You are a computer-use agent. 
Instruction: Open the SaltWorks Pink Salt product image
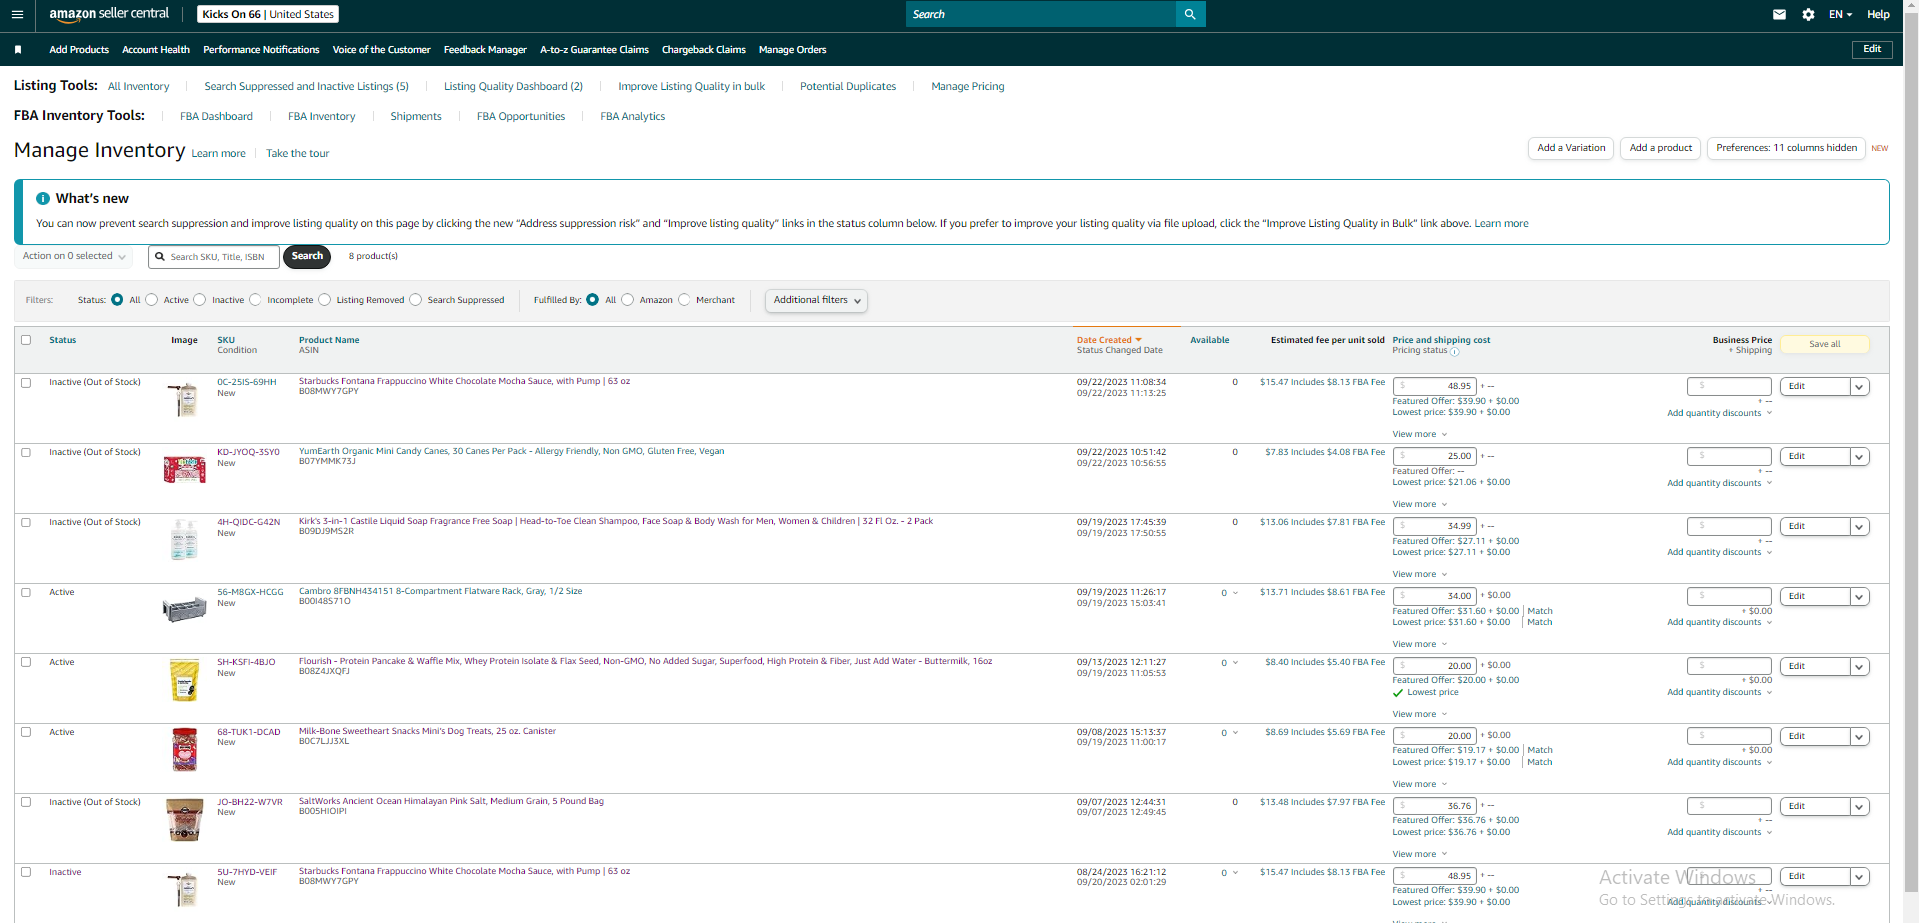point(184,820)
